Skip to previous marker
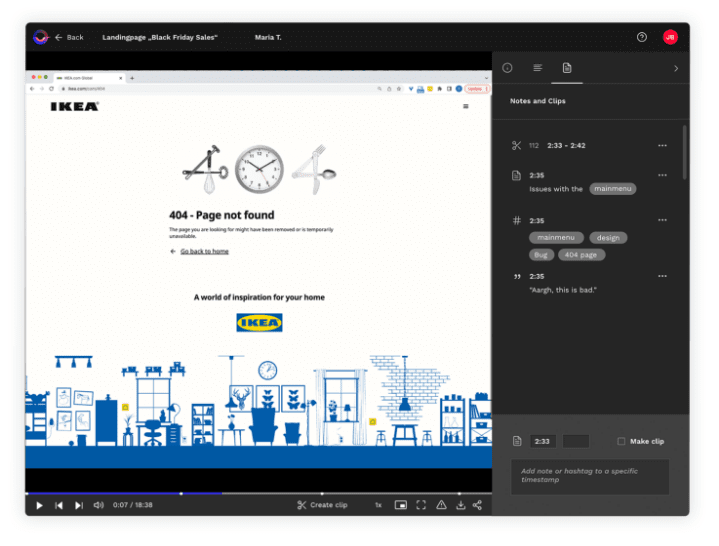Image resolution: width=719 pixels, height=546 pixels. (59, 505)
